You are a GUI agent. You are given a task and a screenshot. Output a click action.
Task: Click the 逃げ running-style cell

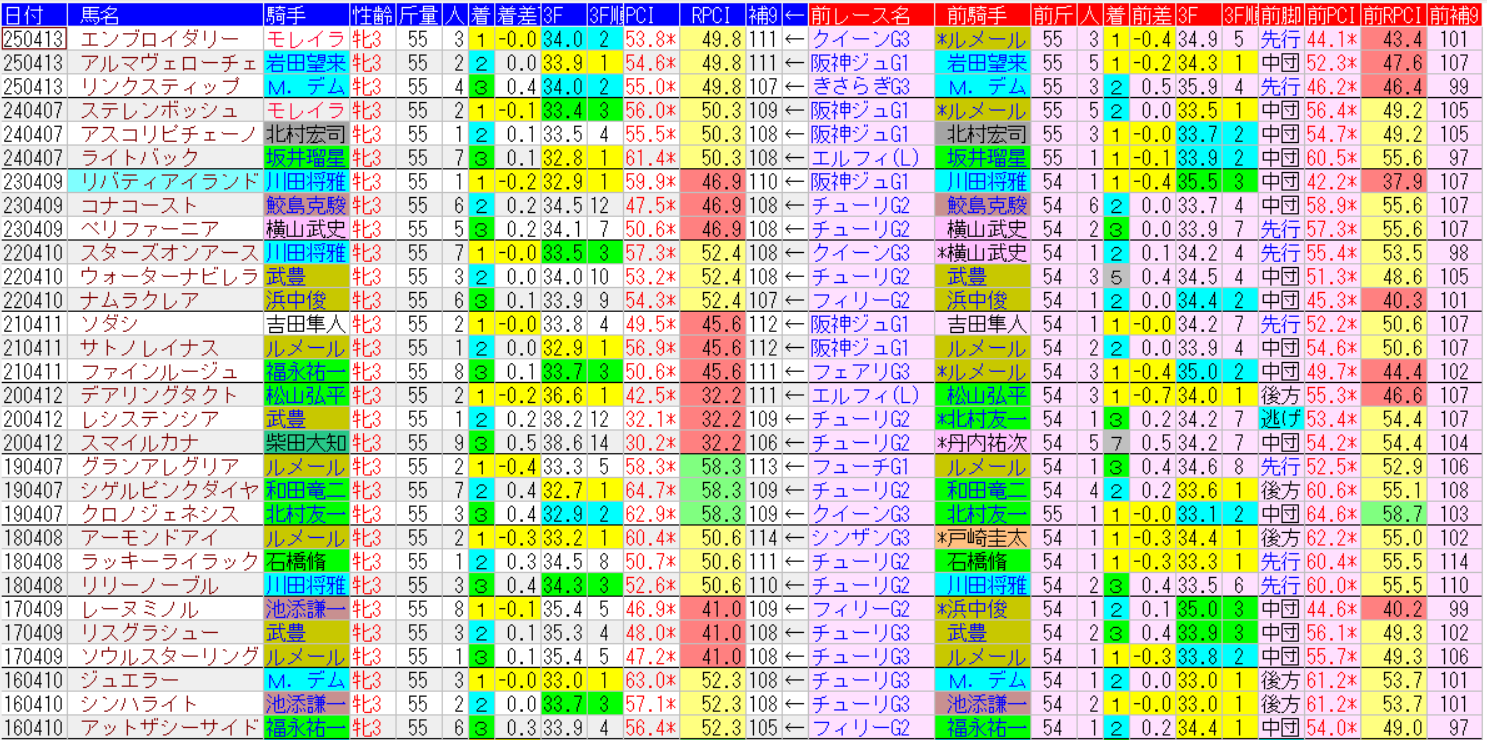(1280, 419)
